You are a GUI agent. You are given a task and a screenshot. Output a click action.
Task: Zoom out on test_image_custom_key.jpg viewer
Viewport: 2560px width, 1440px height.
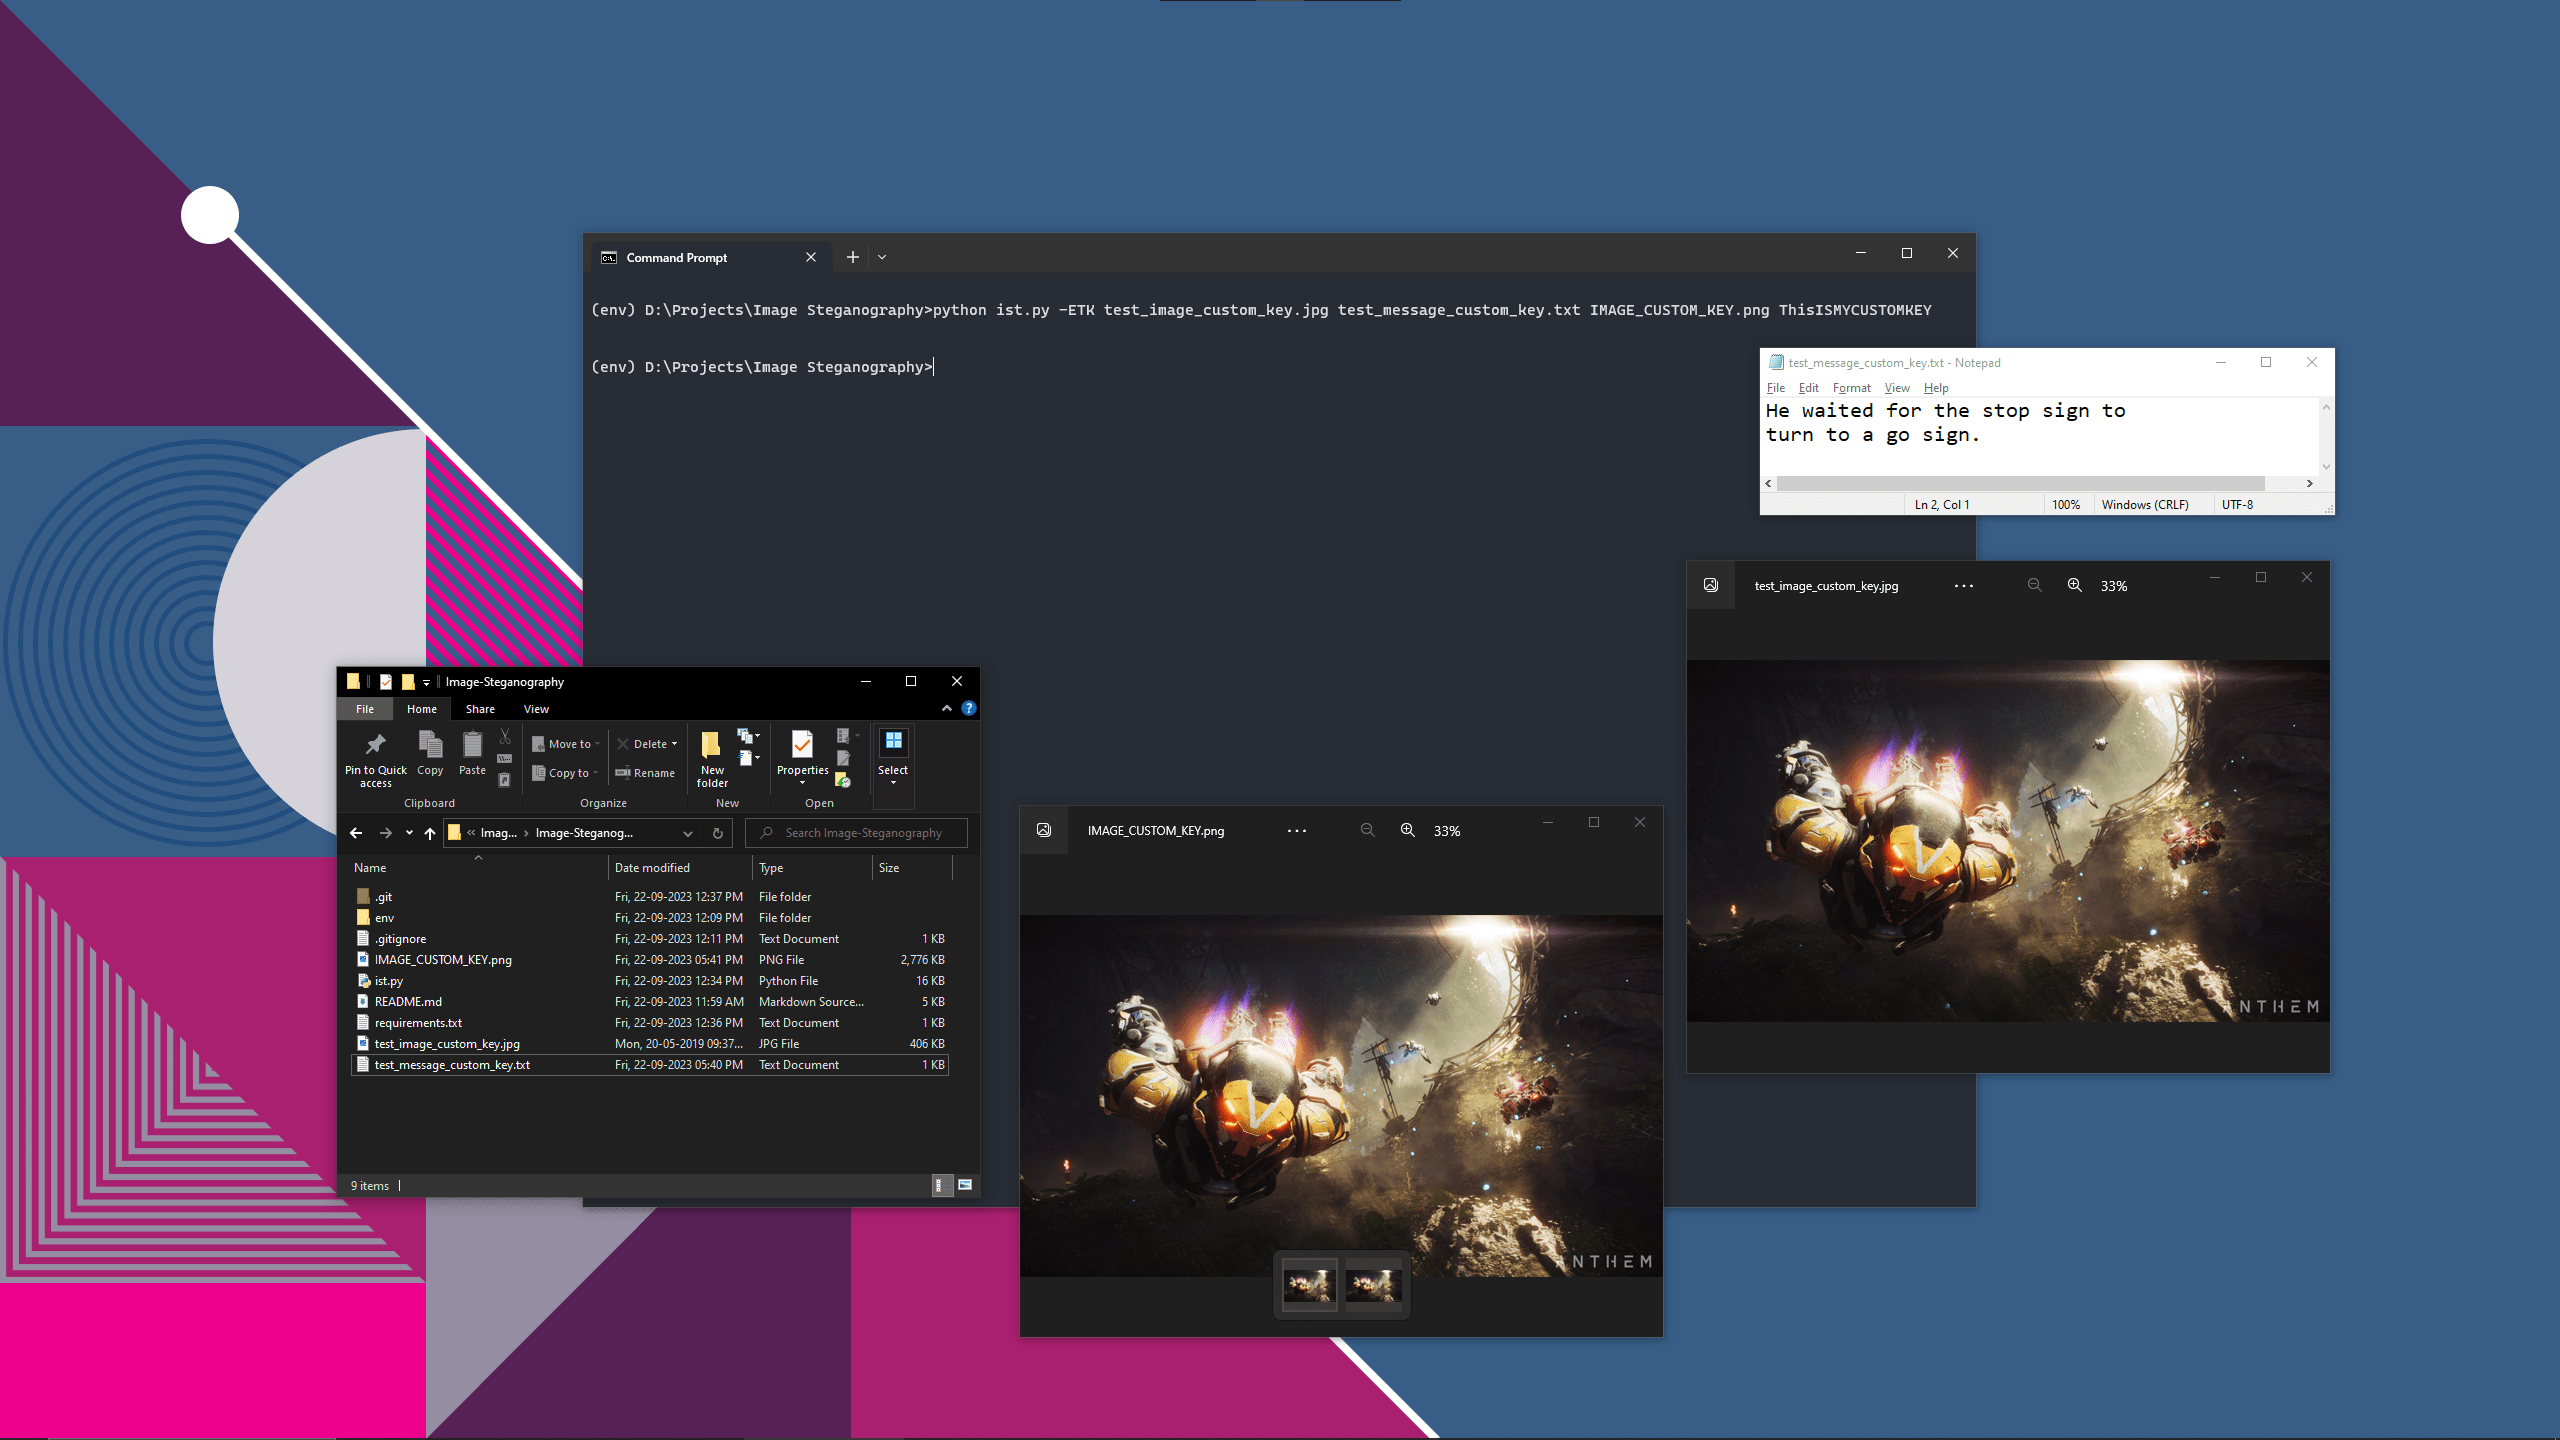[x=2034, y=585]
